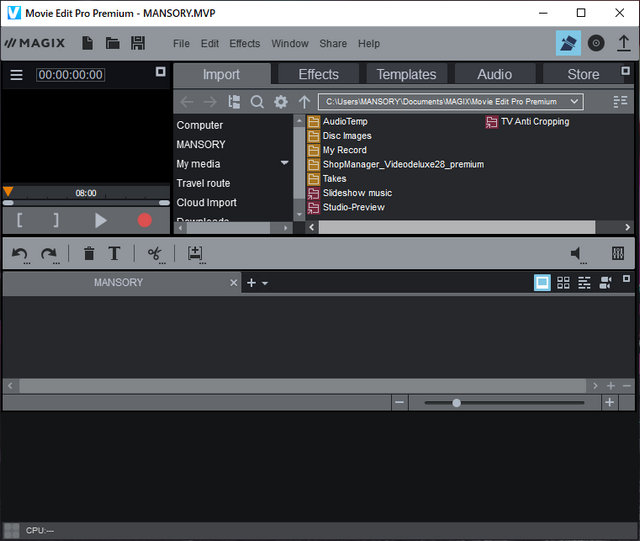Screen dimensions: 640x541
Task: Open the audio mixer icon
Action: [618, 254]
